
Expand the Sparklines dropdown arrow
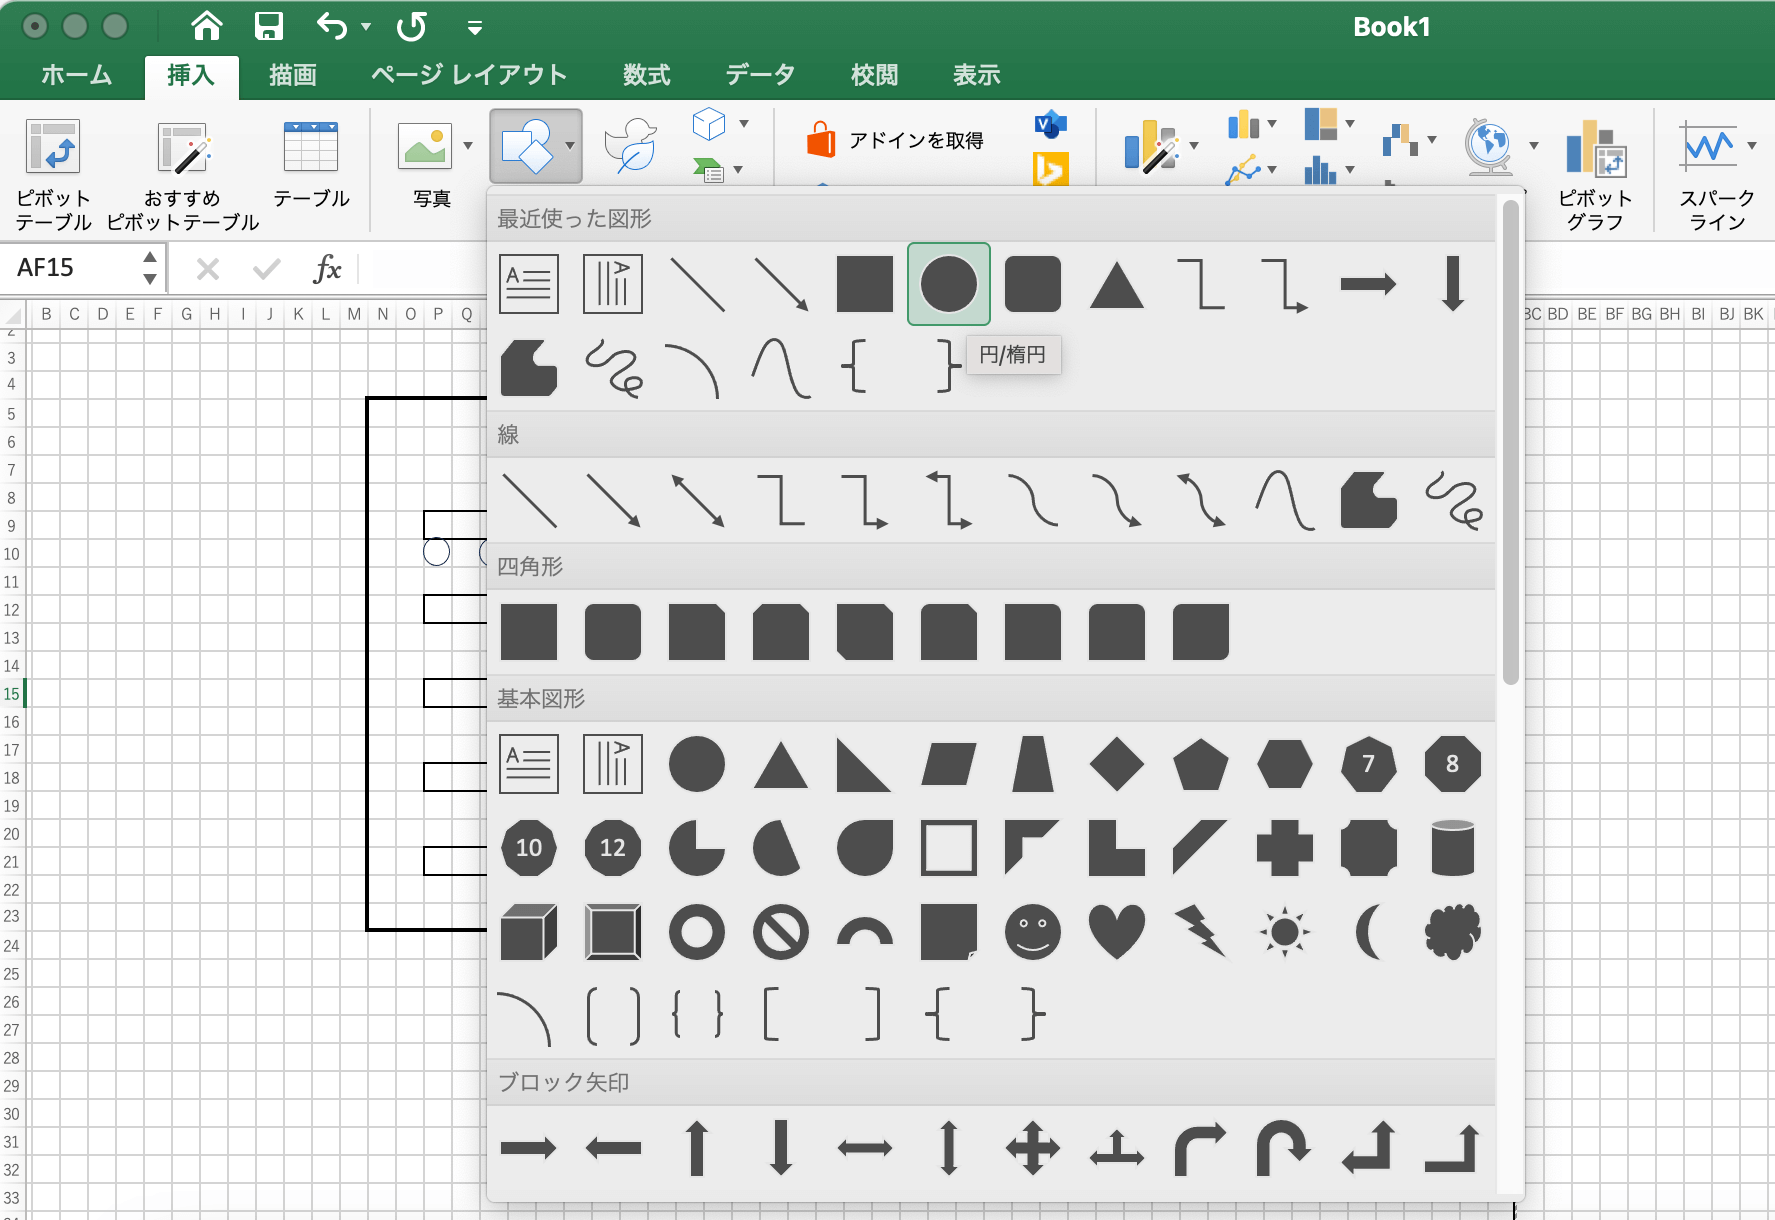point(1752,146)
